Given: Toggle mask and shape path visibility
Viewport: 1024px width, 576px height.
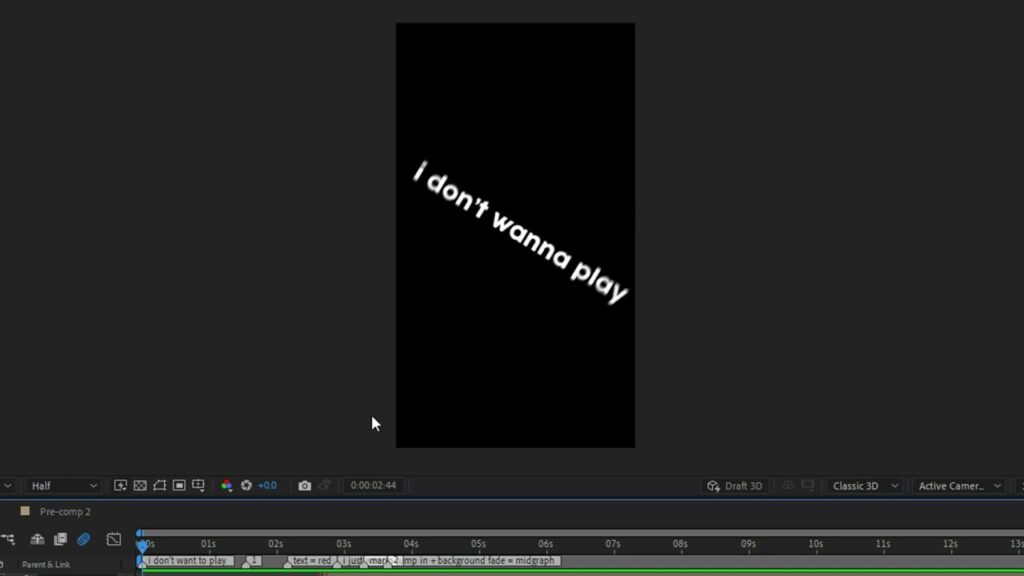Looking at the screenshot, I should point(159,486).
